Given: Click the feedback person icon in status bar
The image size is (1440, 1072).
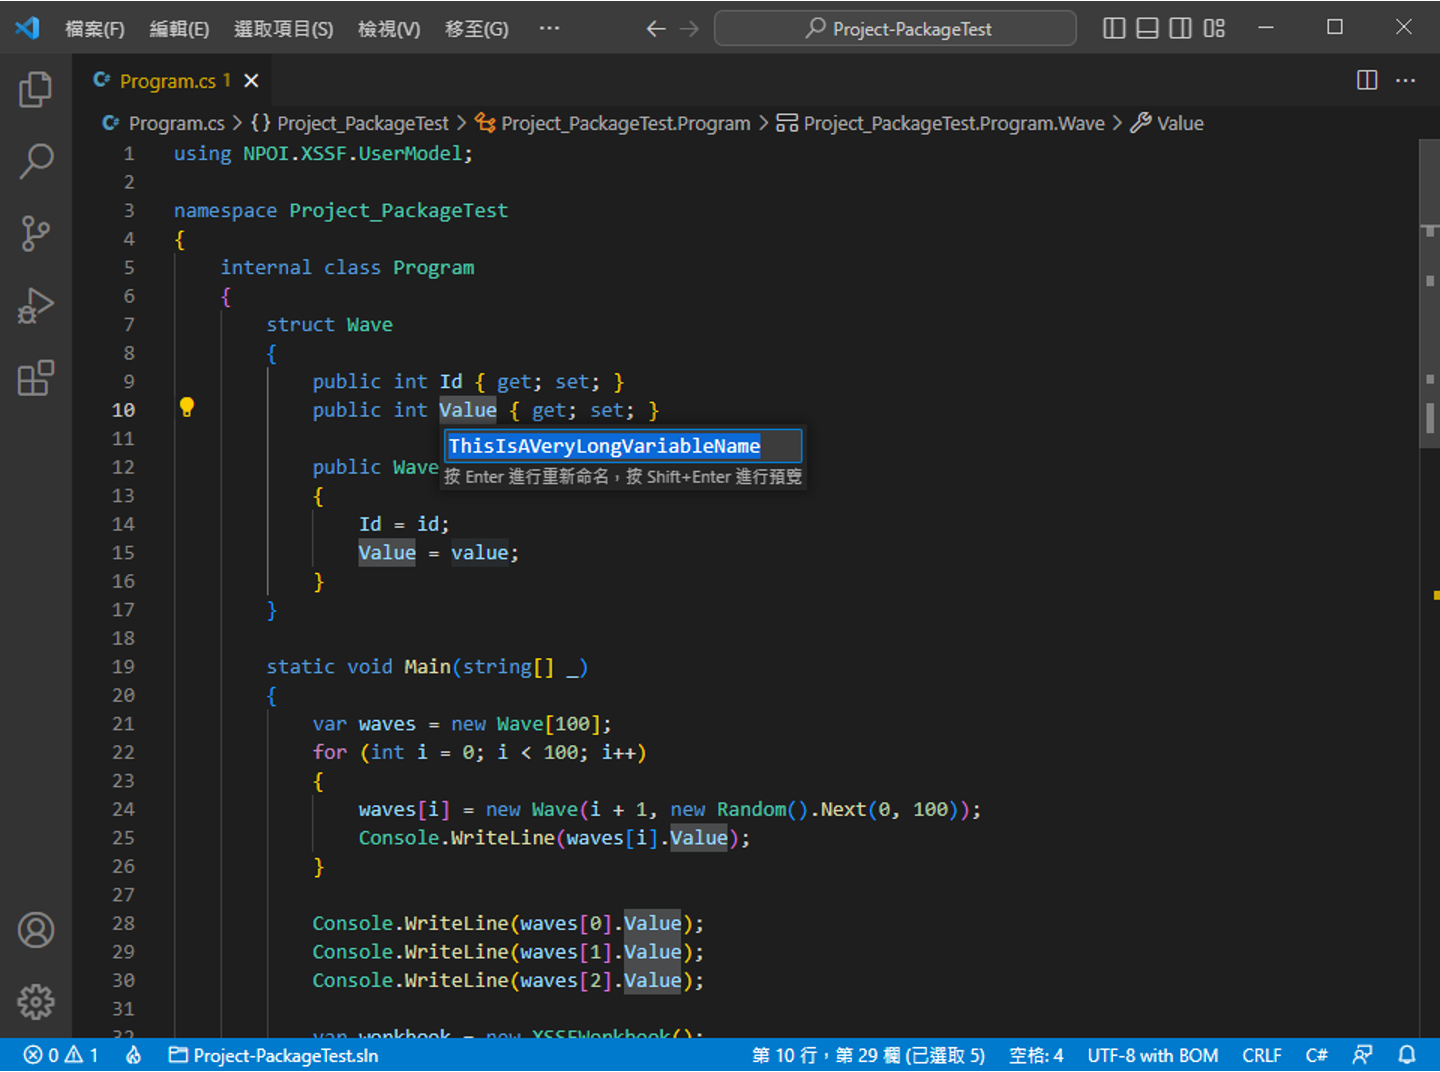Looking at the screenshot, I should pos(1362,1055).
